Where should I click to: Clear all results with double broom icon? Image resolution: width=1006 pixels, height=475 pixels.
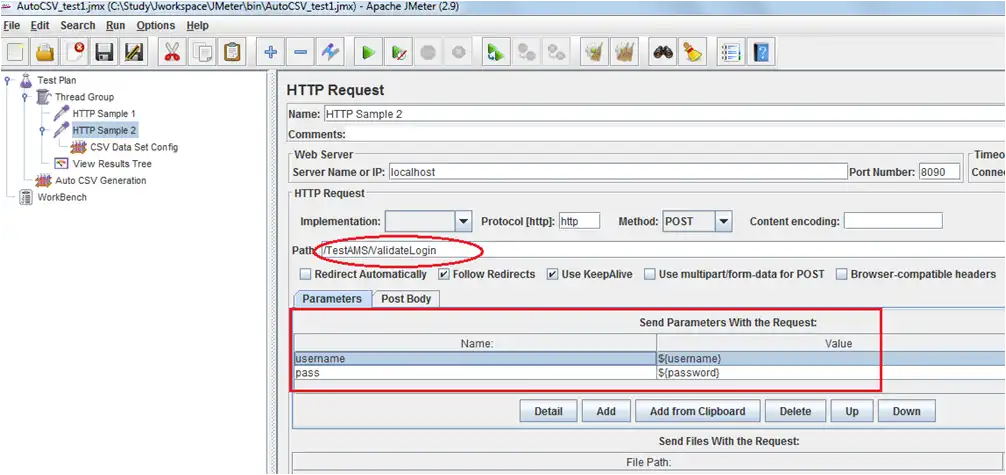624,52
